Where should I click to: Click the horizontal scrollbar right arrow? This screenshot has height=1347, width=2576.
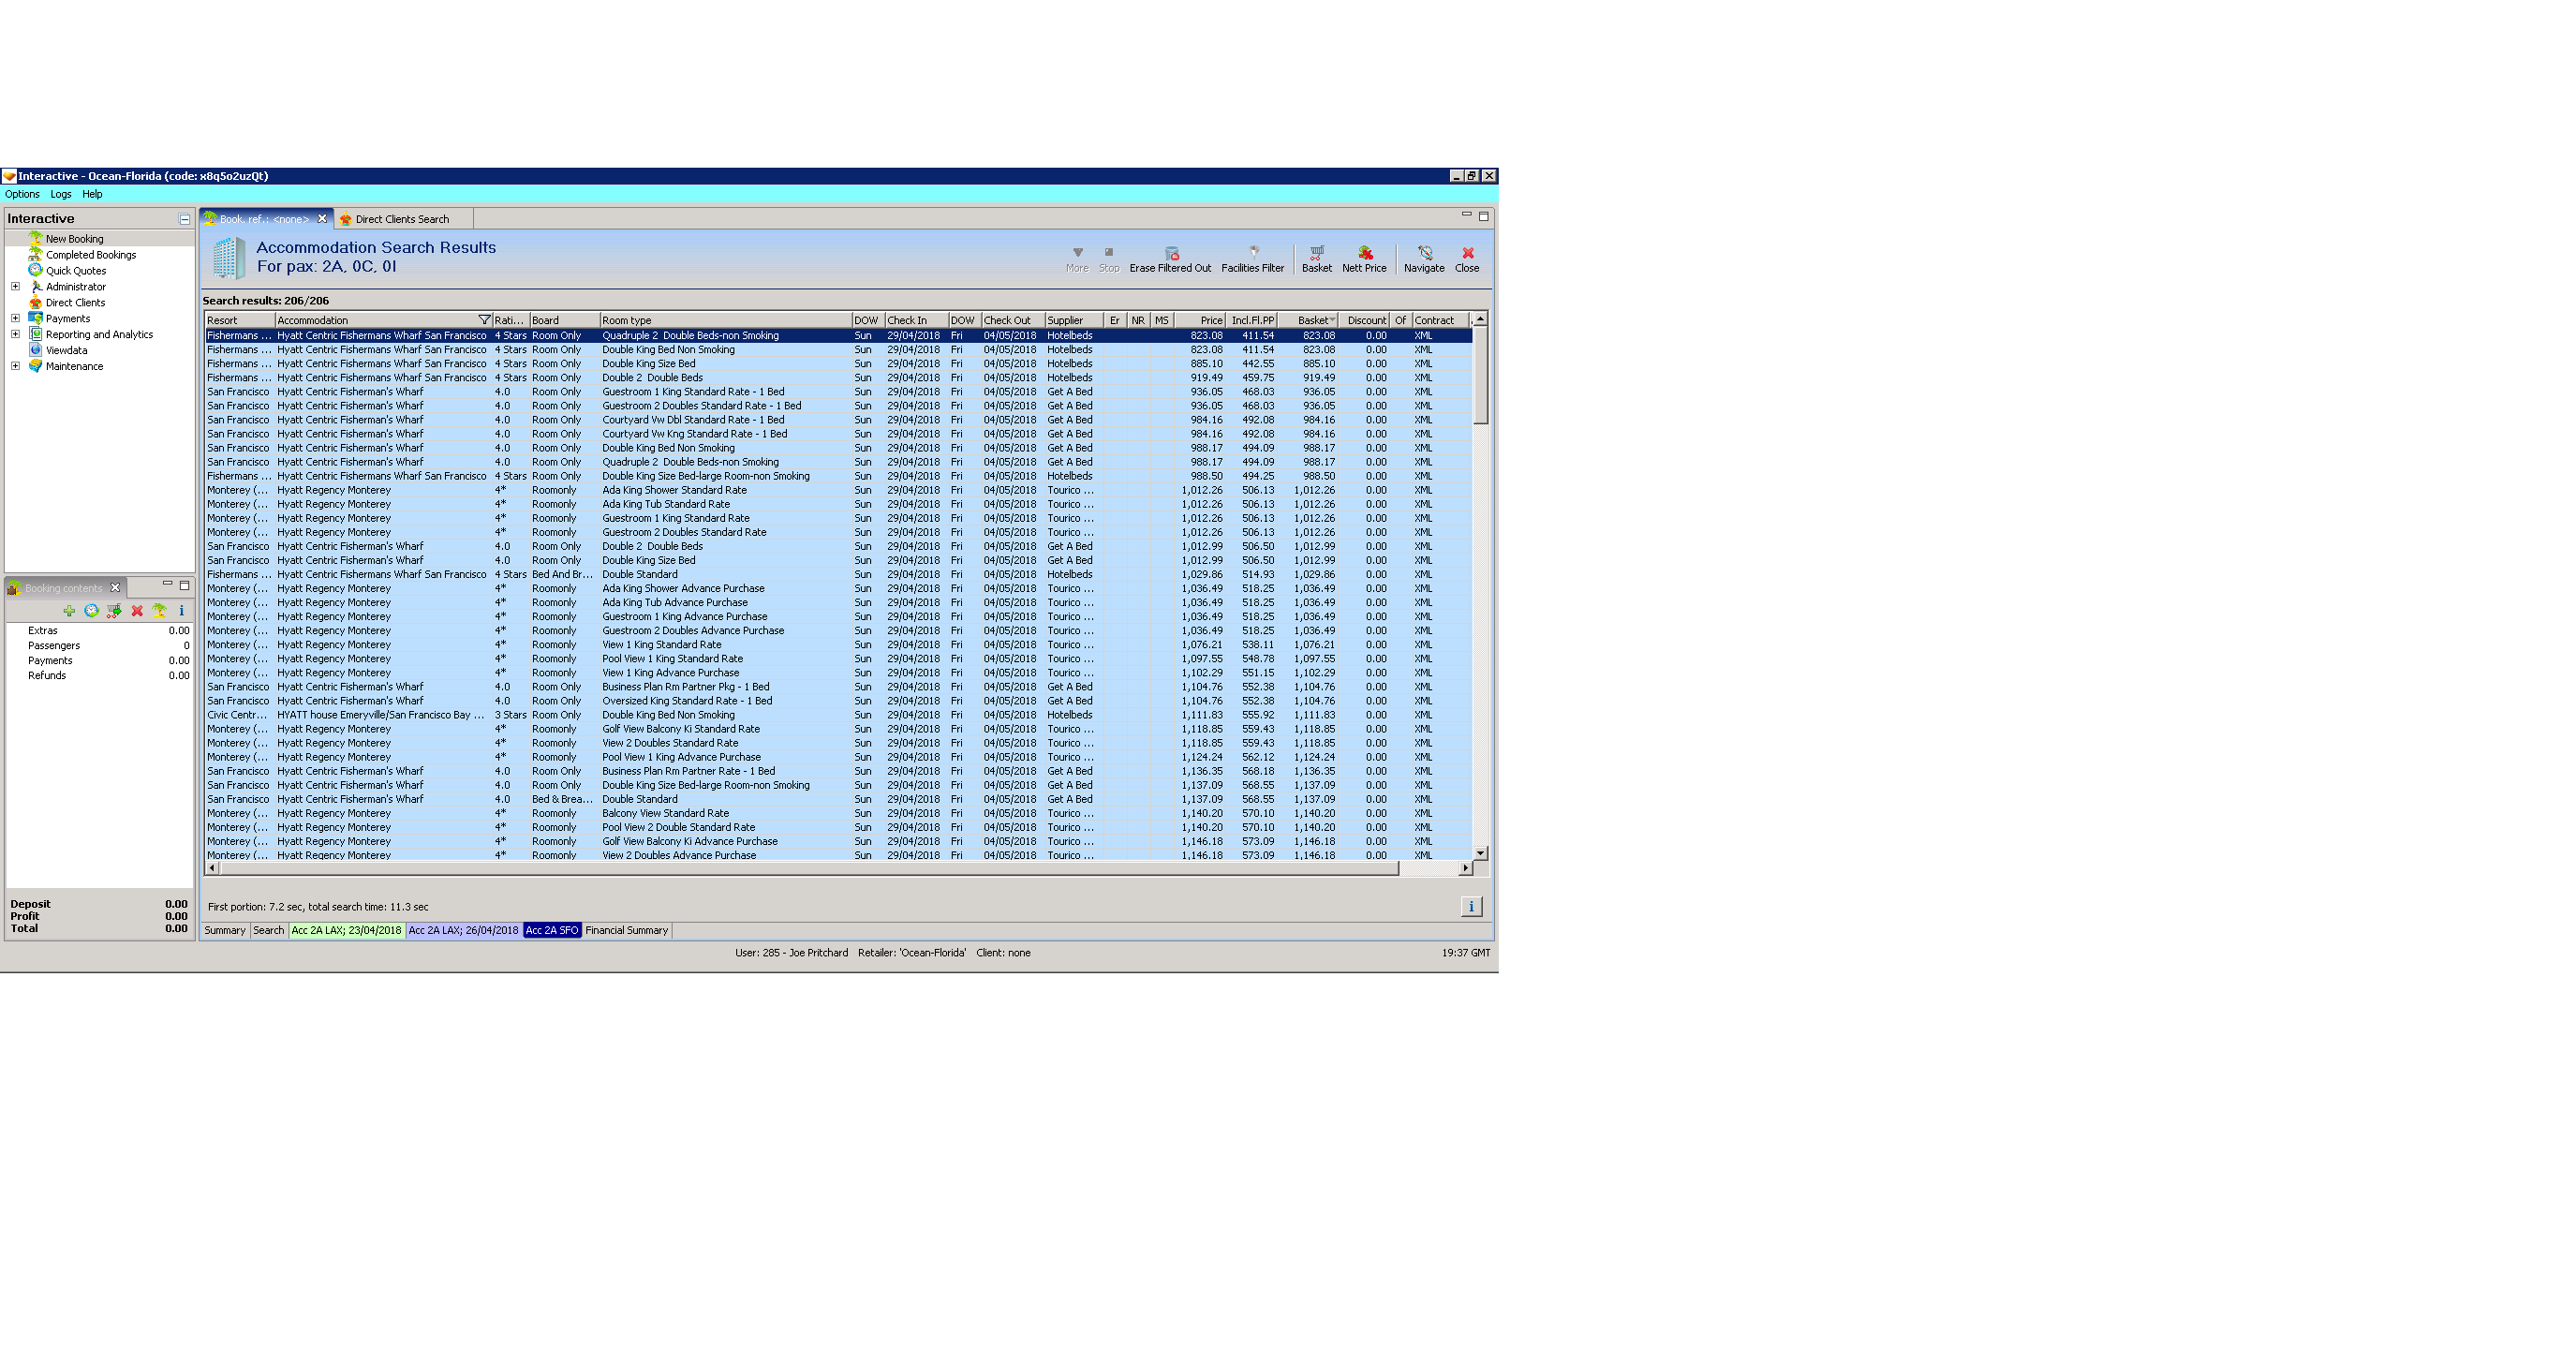1465,868
